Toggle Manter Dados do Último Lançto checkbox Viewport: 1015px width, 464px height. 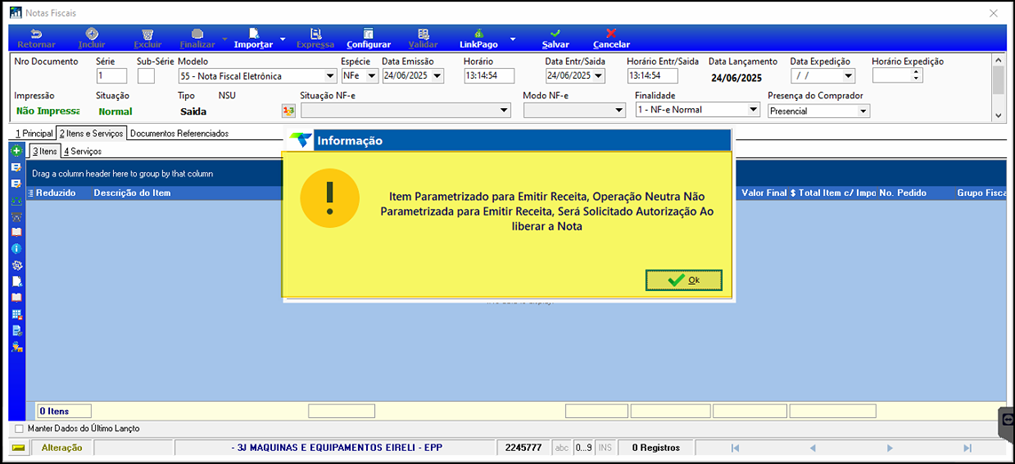coord(19,428)
